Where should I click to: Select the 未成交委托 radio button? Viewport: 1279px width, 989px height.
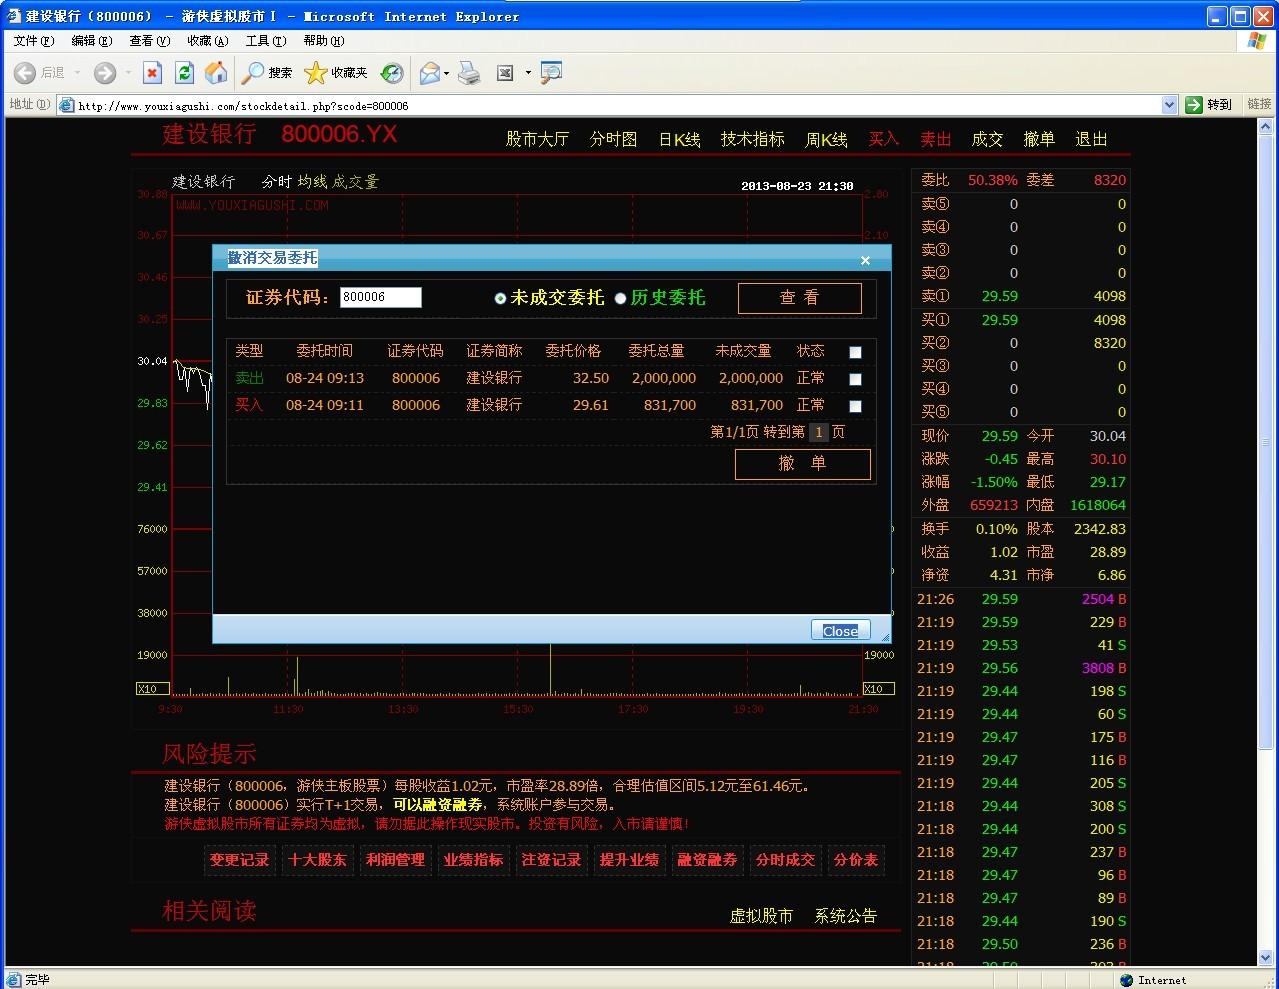click(500, 298)
